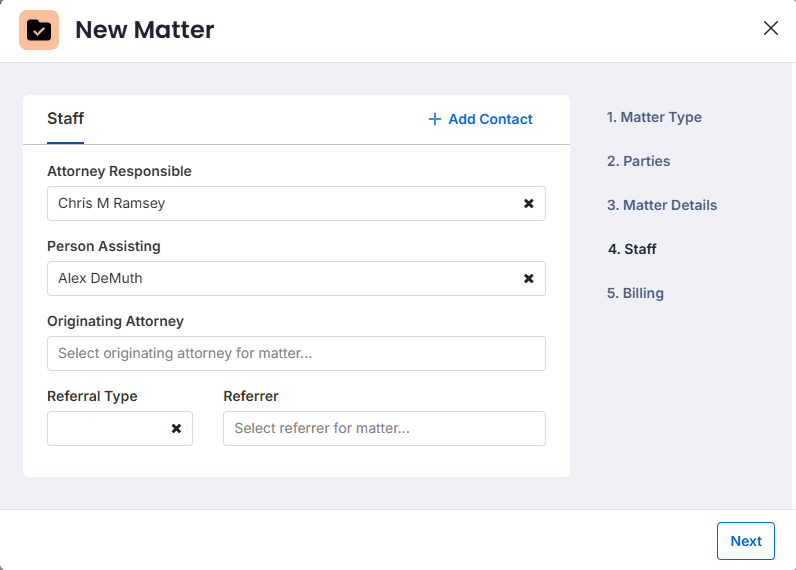Click the Add Contact link
Screen dimensions: 796x570
click(x=480, y=119)
